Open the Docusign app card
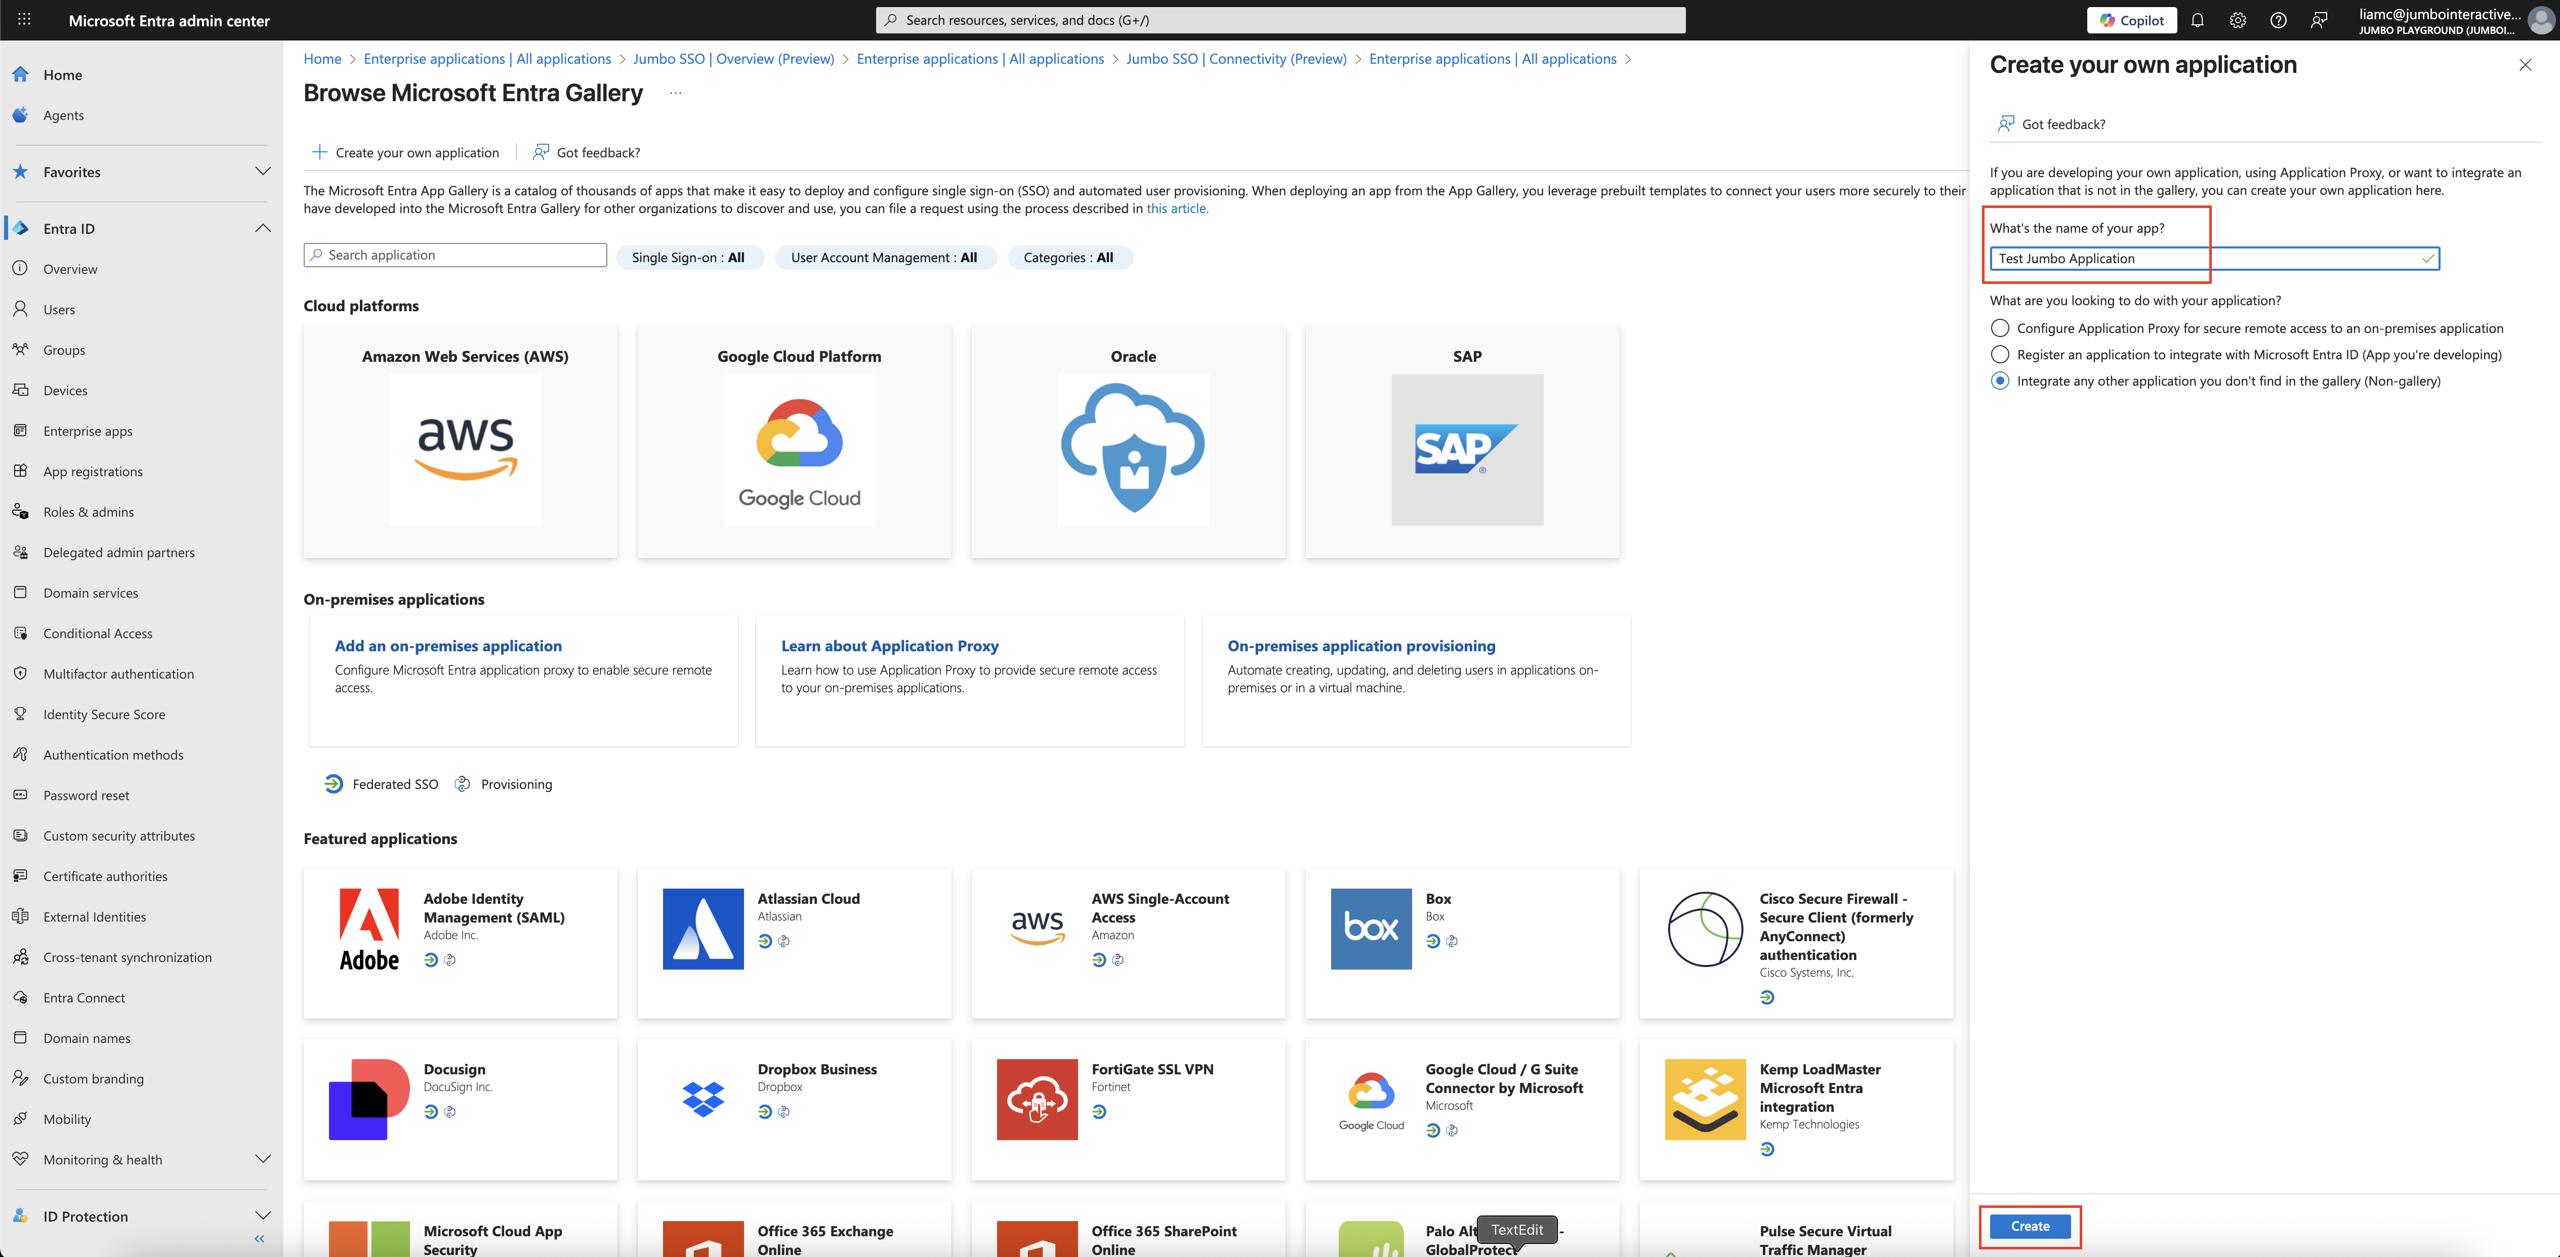 (461, 1110)
